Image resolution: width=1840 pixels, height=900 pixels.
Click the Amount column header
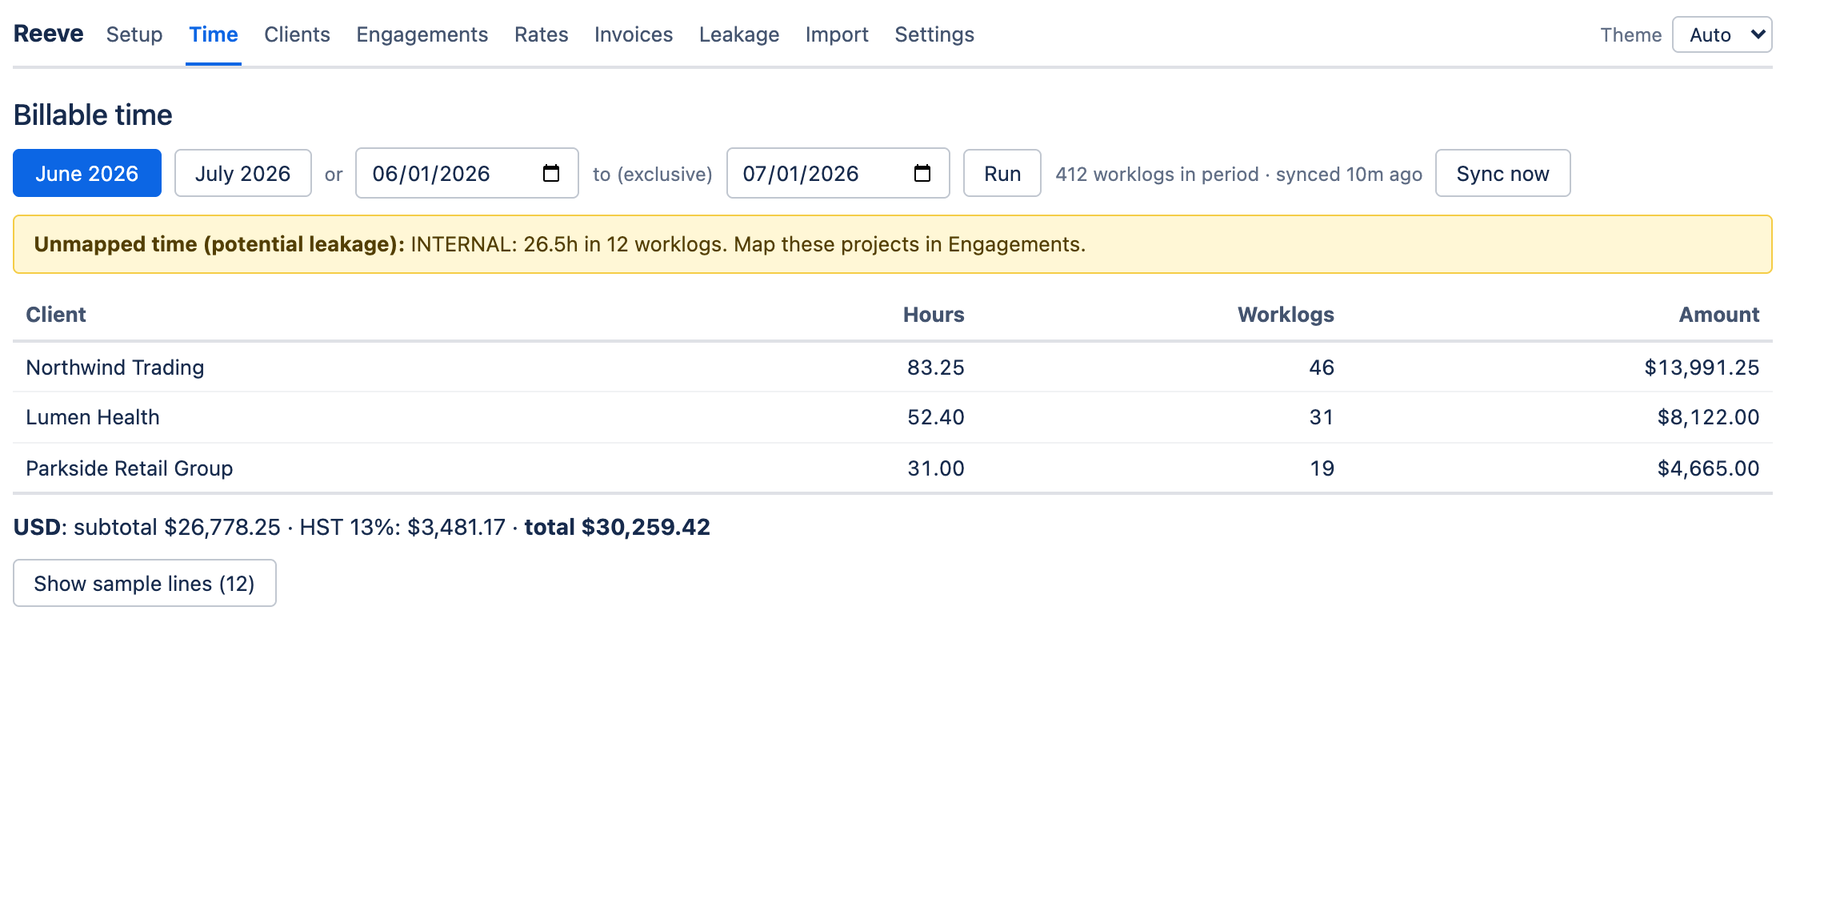click(1718, 315)
